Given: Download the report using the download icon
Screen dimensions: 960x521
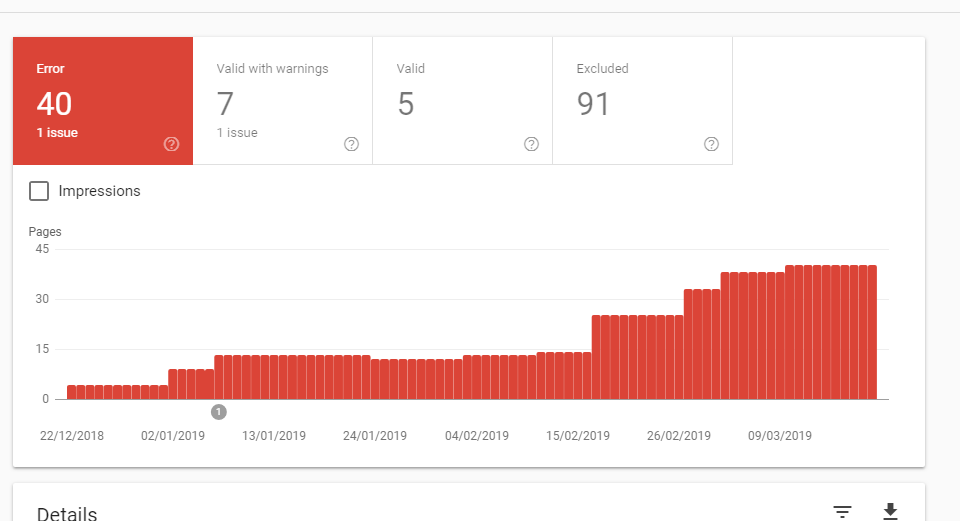Looking at the screenshot, I should (x=890, y=512).
